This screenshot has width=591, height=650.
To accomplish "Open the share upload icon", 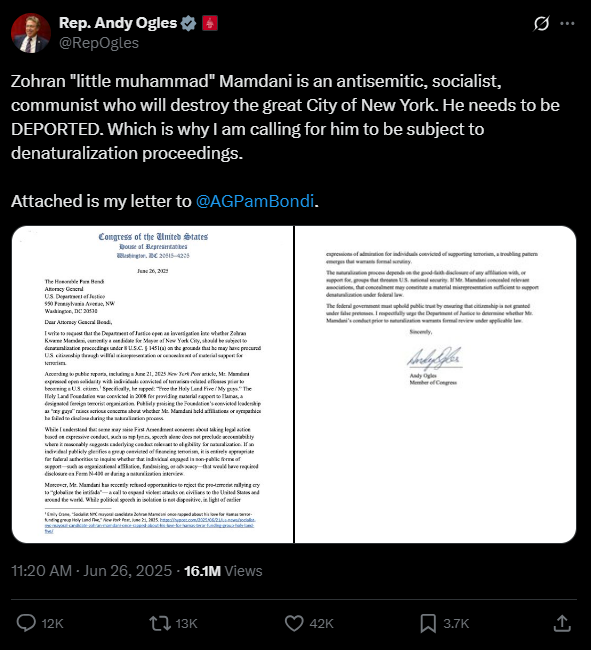I will click(562, 623).
